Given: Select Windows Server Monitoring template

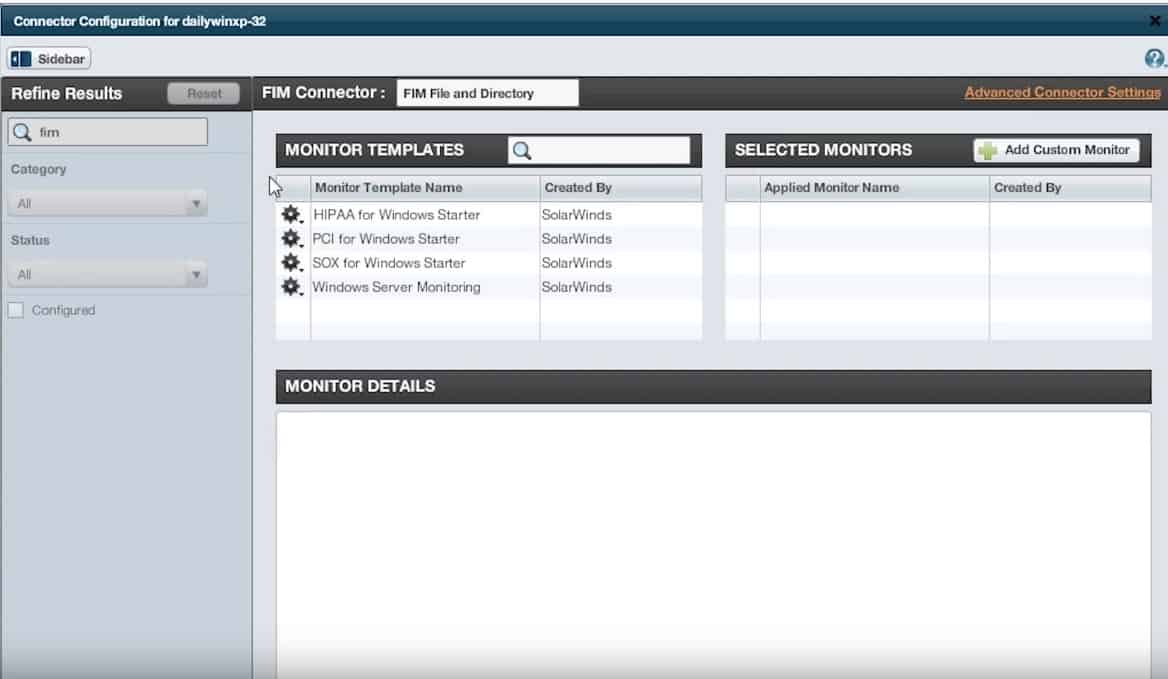Looking at the screenshot, I should 396,287.
